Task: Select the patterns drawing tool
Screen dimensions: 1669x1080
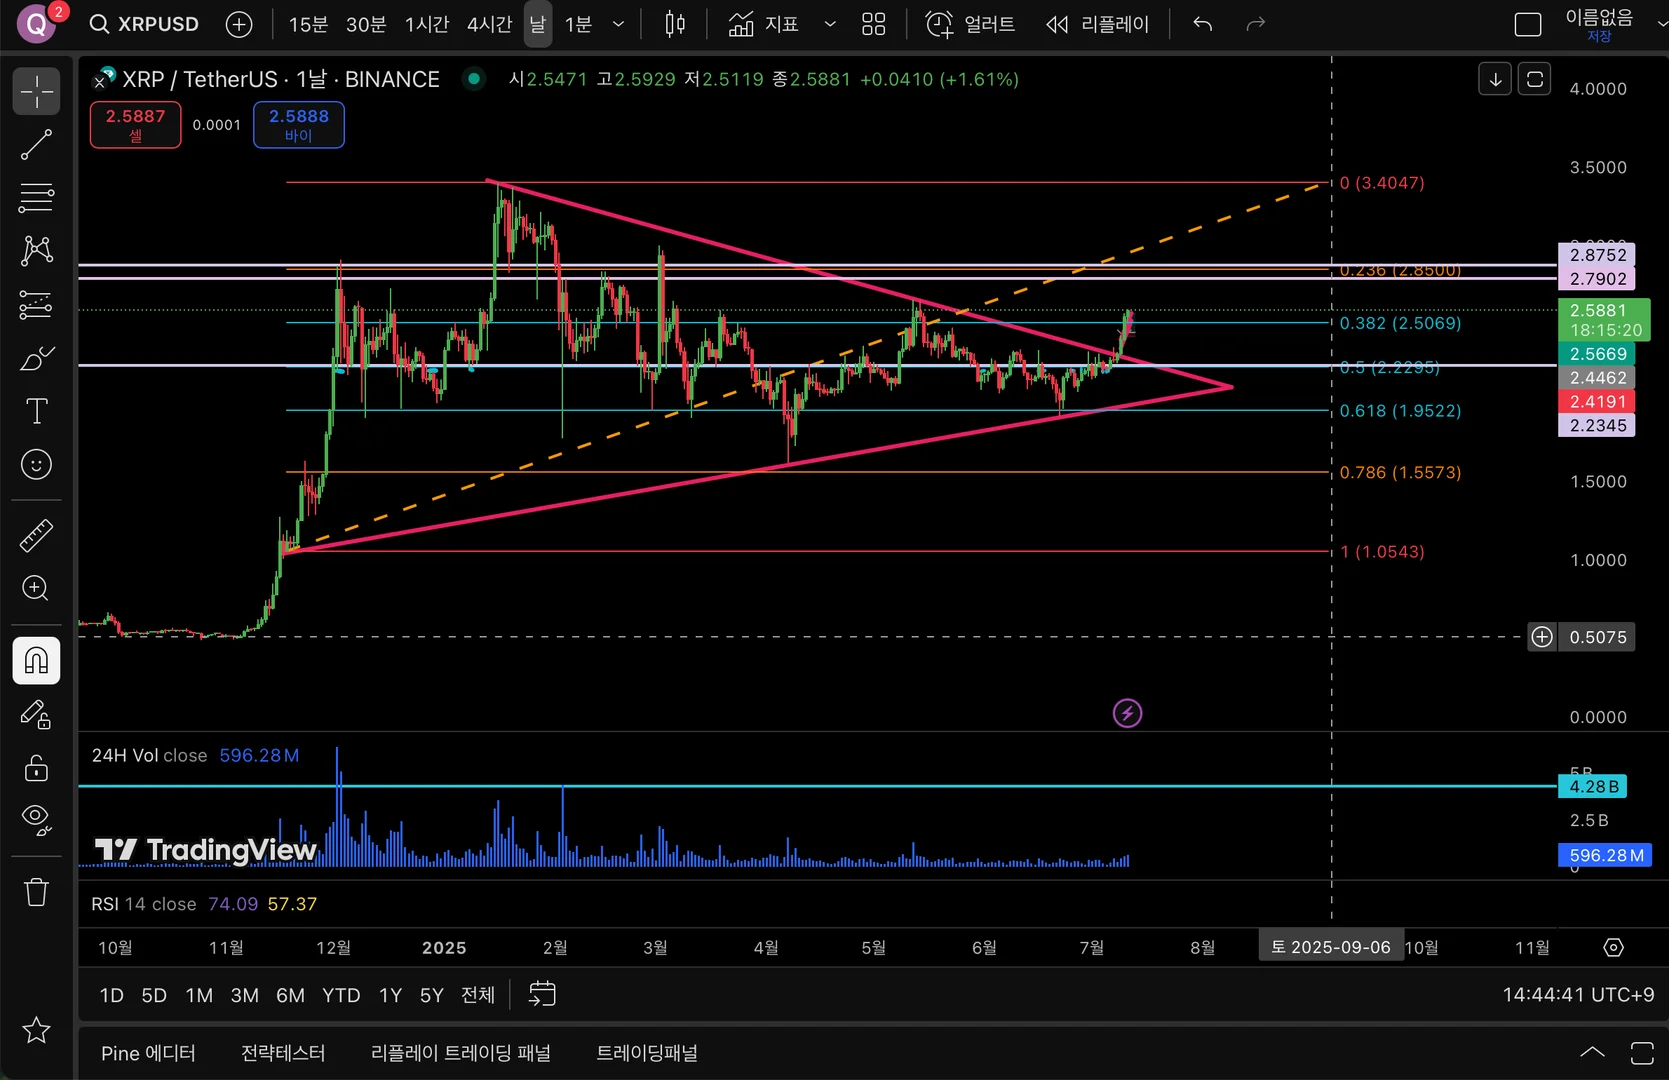Action: pyautogui.click(x=36, y=250)
